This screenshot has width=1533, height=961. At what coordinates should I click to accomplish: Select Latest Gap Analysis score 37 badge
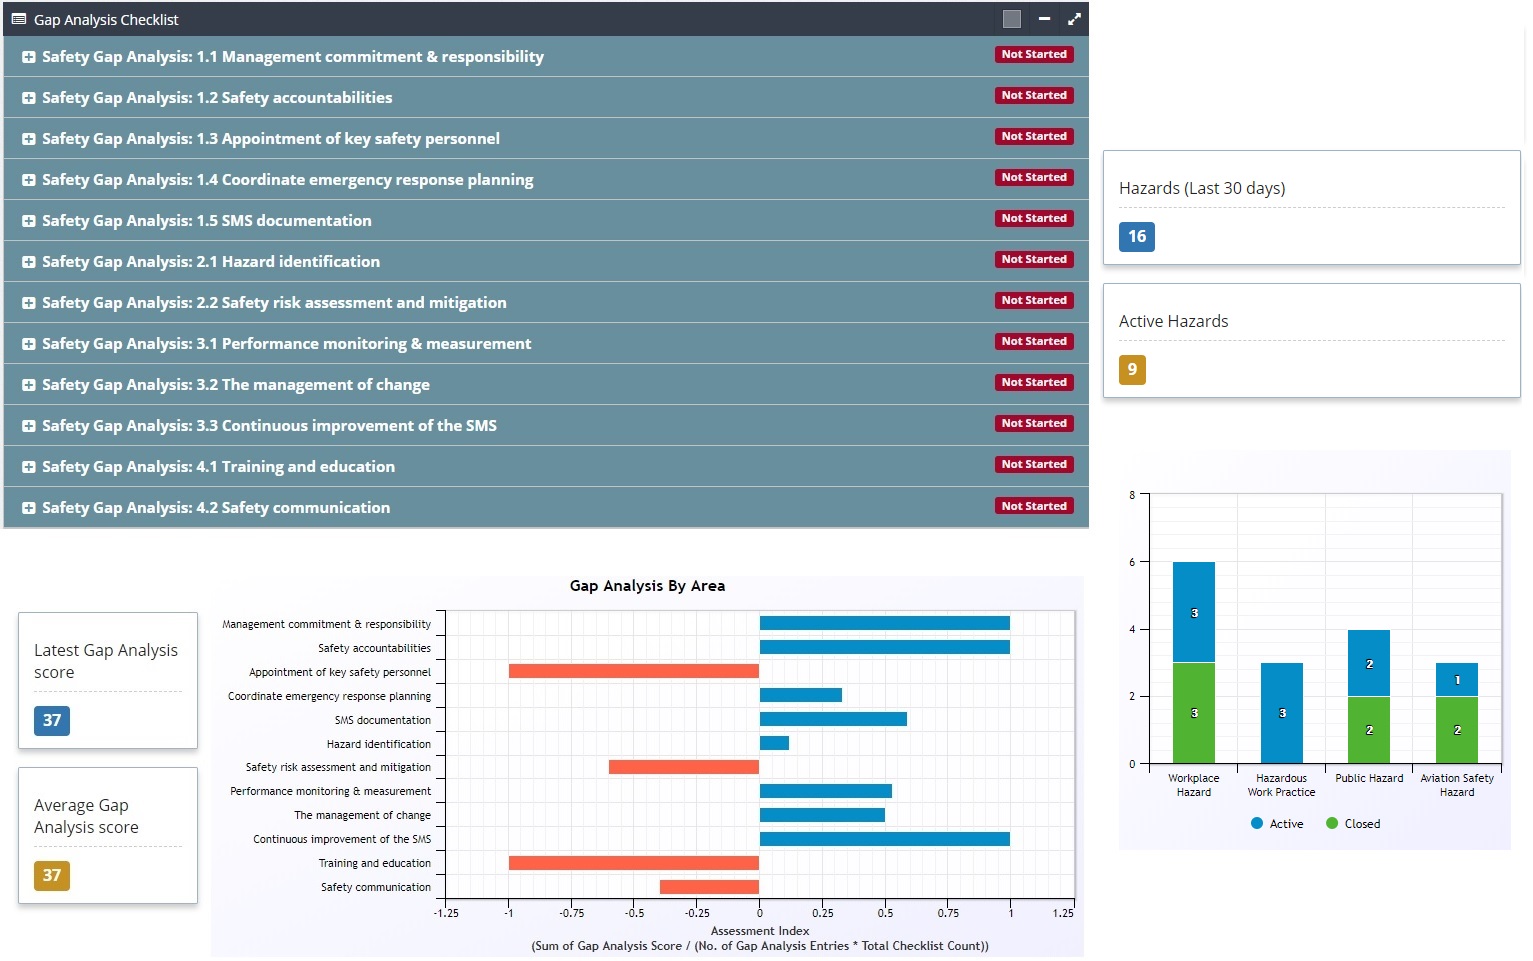pyautogui.click(x=52, y=721)
